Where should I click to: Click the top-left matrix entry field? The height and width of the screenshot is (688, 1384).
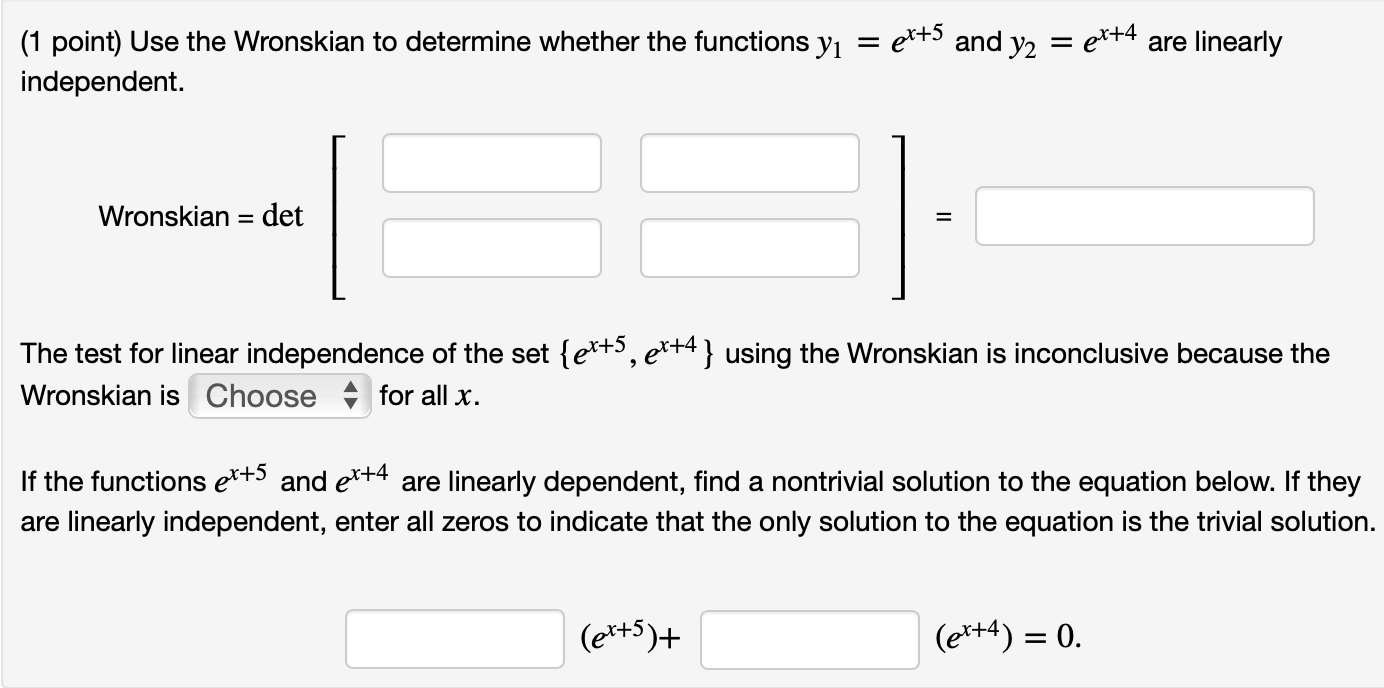point(491,163)
